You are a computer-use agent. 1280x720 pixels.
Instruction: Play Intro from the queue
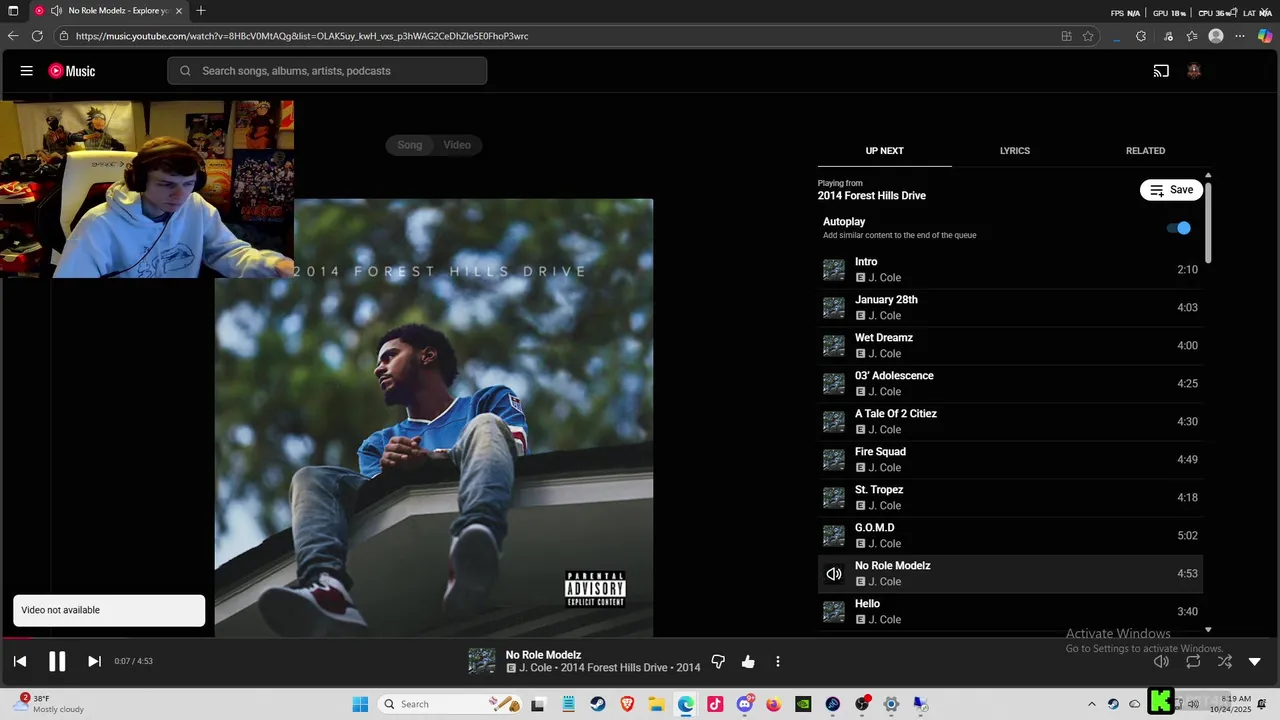click(x=1010, y=270)
